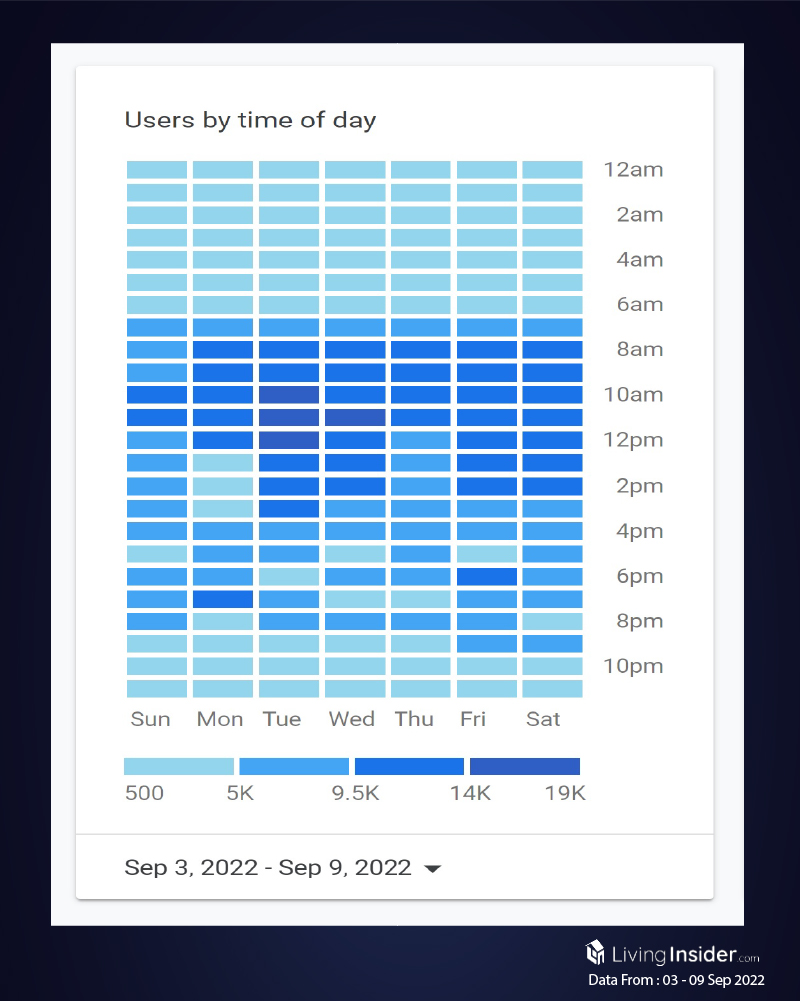This screenshot has height=1001, width=800.
Task: Click the Living Insider logo icon
Action: pos(595,951)
